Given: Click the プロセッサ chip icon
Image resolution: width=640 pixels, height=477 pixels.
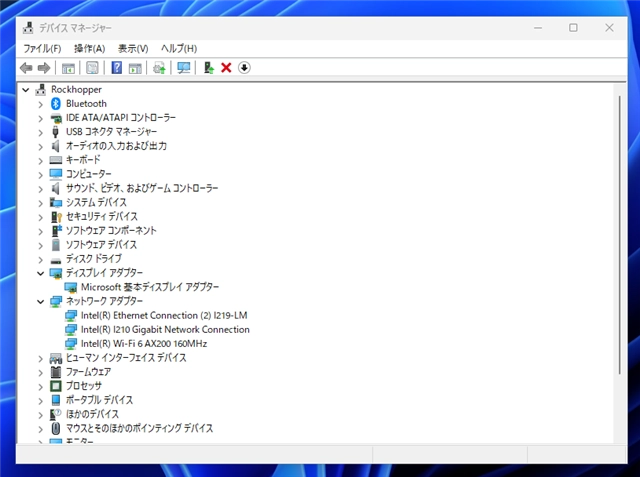Looking at the screenshot, I should 56,386.
